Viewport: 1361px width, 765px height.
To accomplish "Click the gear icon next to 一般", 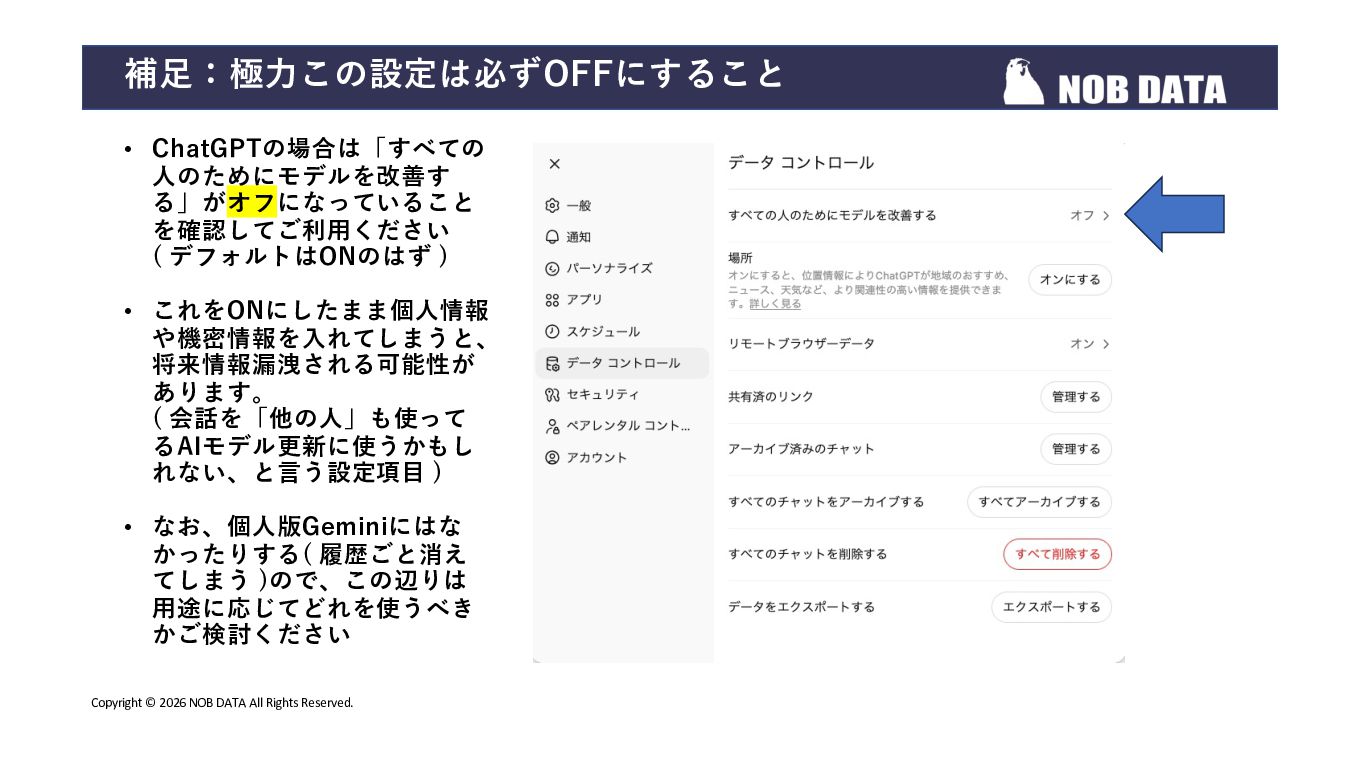I will [x=552, y=205].
